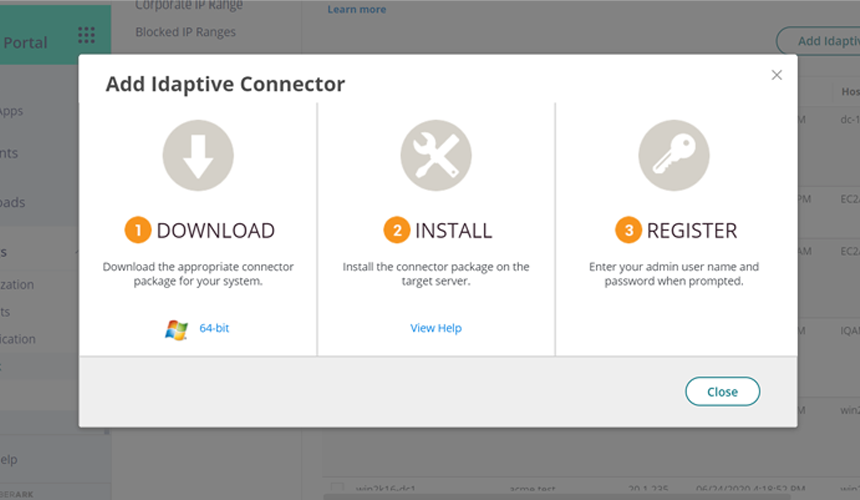The image size is (860, 500).
Task: Open the View Help link
Action: pyautogui.click(x=436, y=328)
